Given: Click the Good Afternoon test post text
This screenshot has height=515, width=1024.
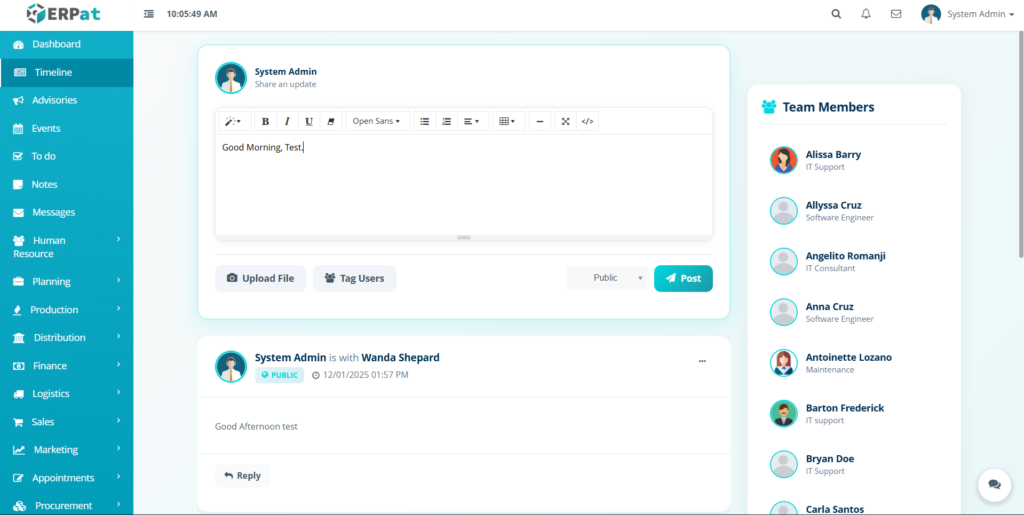Looking at the screenshot, I should [257, 426].
